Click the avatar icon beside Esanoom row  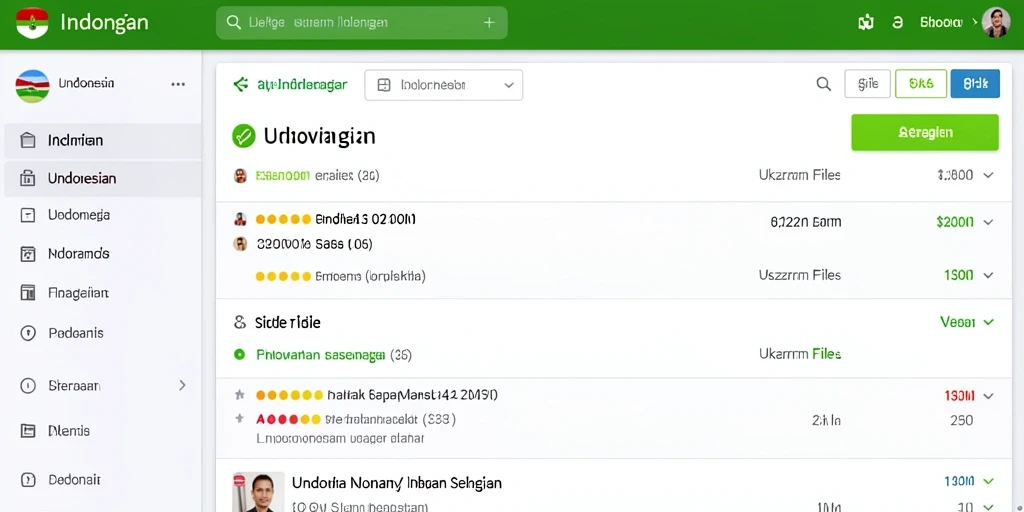pyautogui.click(x=240, y=175)
